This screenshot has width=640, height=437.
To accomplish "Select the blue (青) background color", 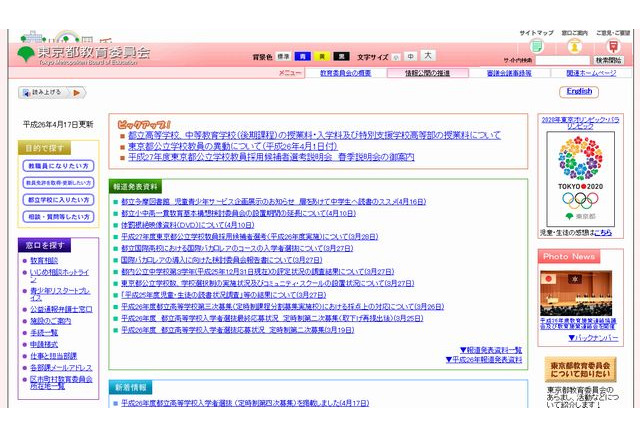I will (301, 57).
